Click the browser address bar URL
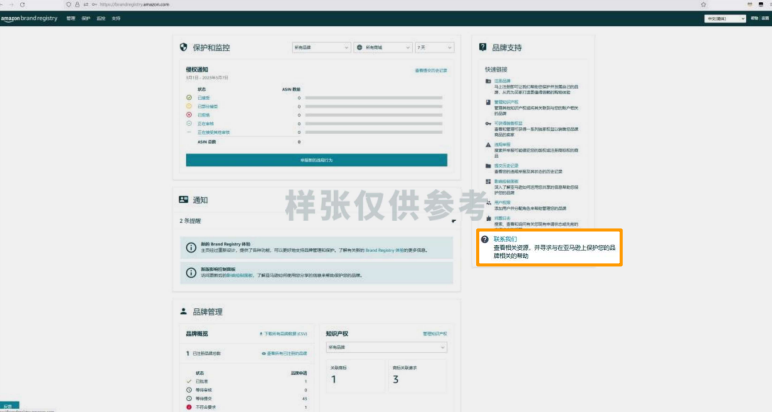 point(134,4)
